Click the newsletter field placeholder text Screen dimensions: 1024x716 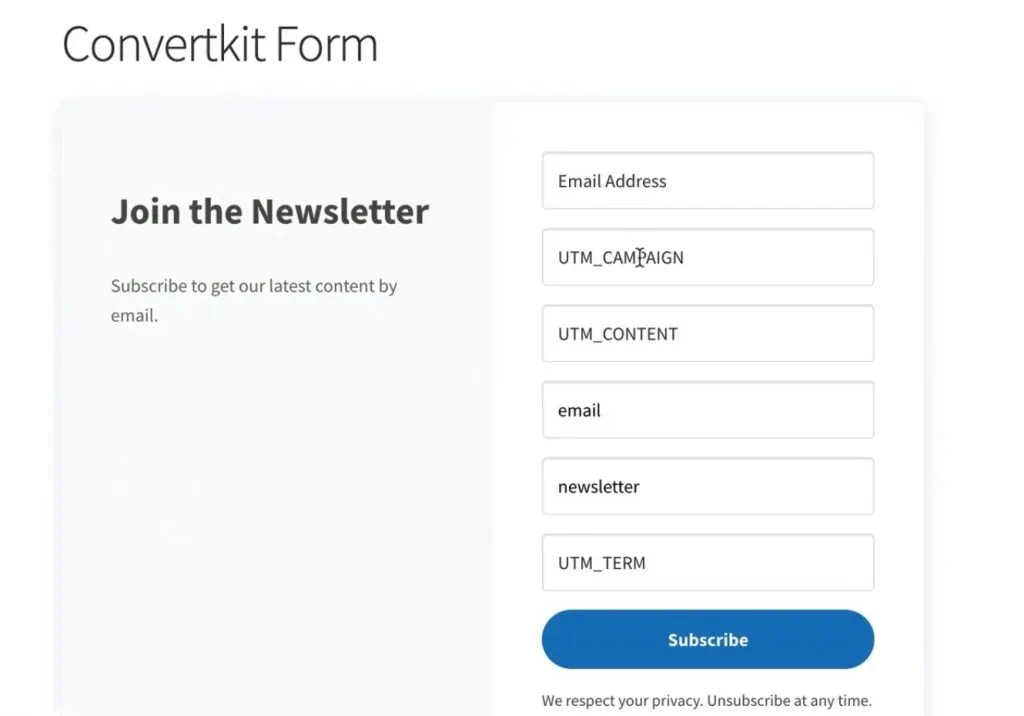tap(598, 486)
